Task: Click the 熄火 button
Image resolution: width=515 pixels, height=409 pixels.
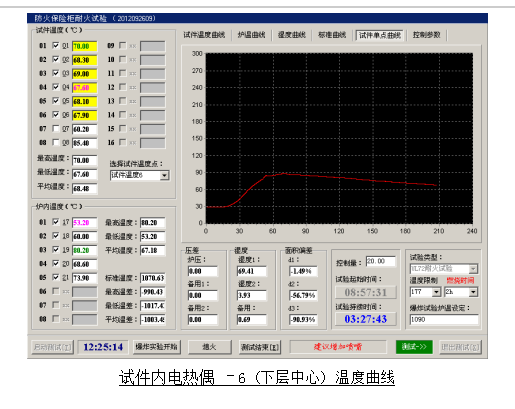Action: tap(210, 347)
